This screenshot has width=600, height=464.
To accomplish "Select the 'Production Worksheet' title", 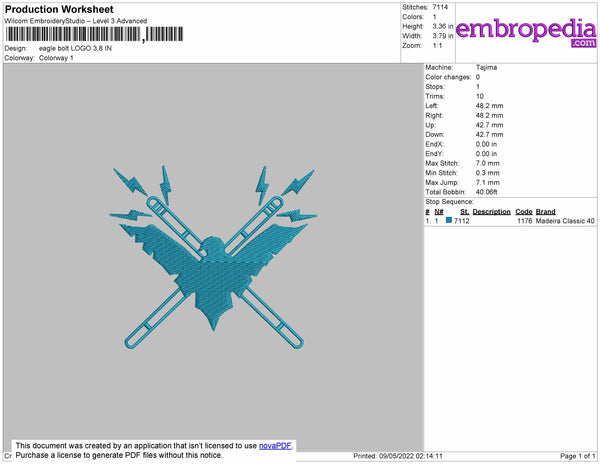I will [59, 9].
